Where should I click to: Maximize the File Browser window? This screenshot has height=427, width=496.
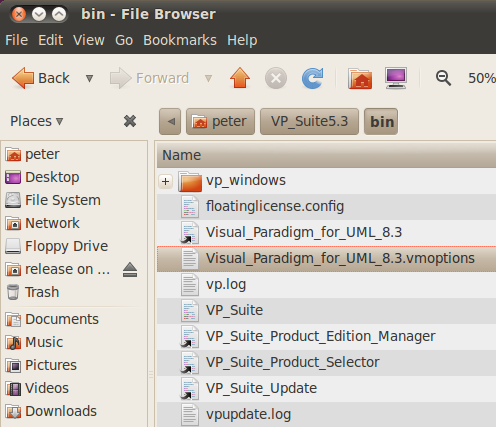tap(59, 14)
